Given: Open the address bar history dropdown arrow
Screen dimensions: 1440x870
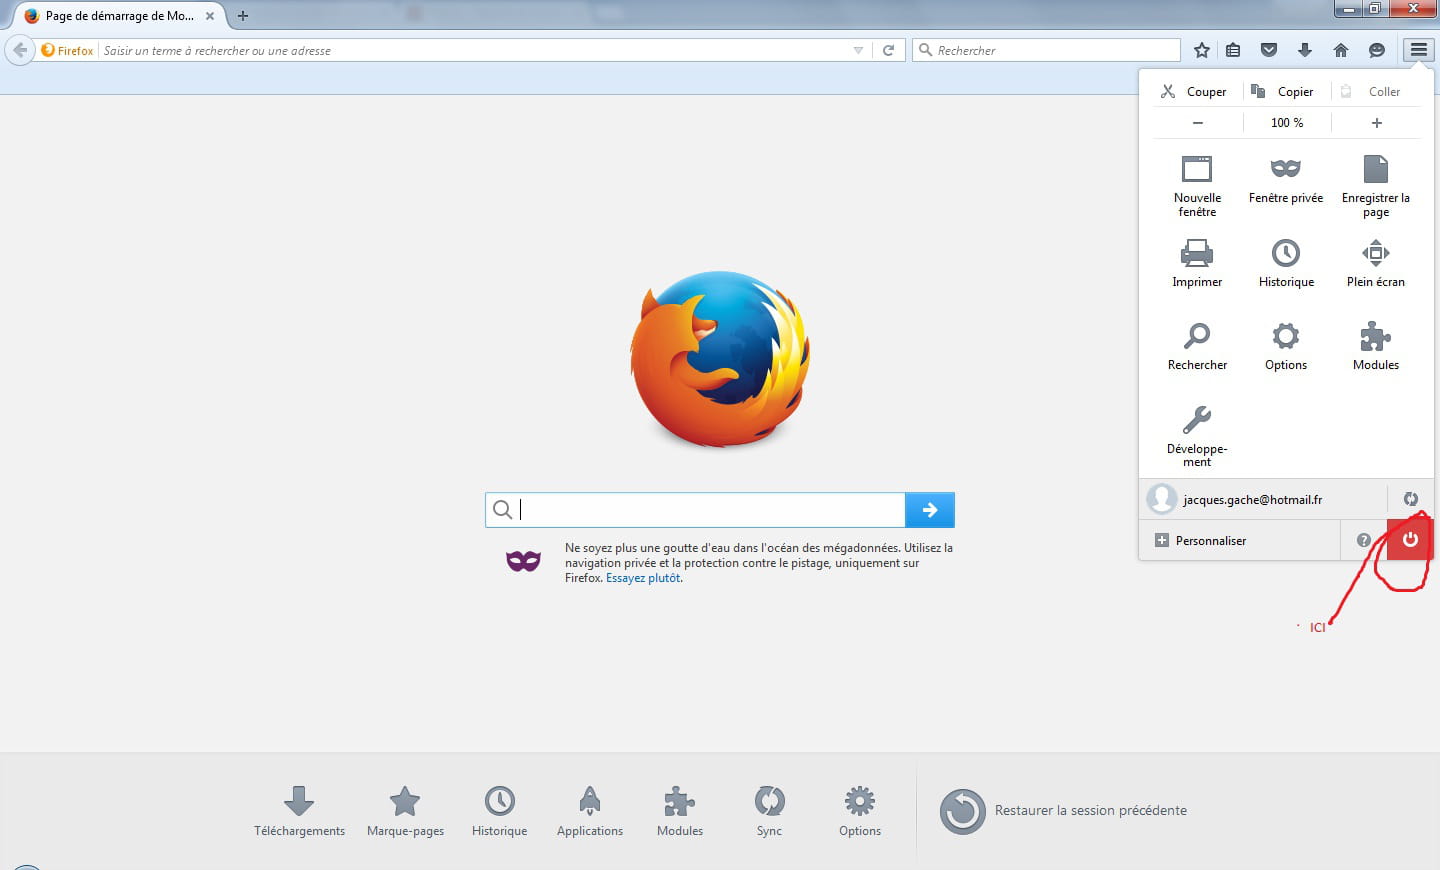Looking at the screenshot, I should 858,50.
